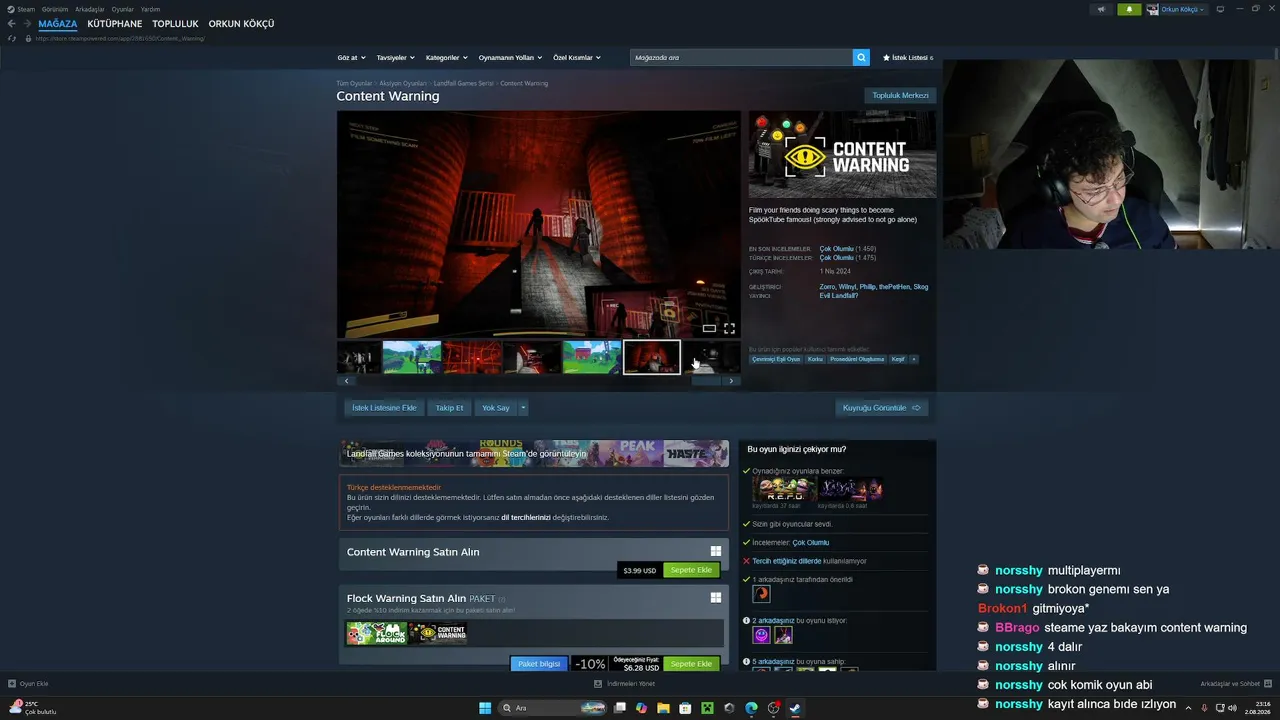The height and width of the screenshot is (720, 1280).
Task: Go to the MAĞAZA tab
Action: (58, 24)
